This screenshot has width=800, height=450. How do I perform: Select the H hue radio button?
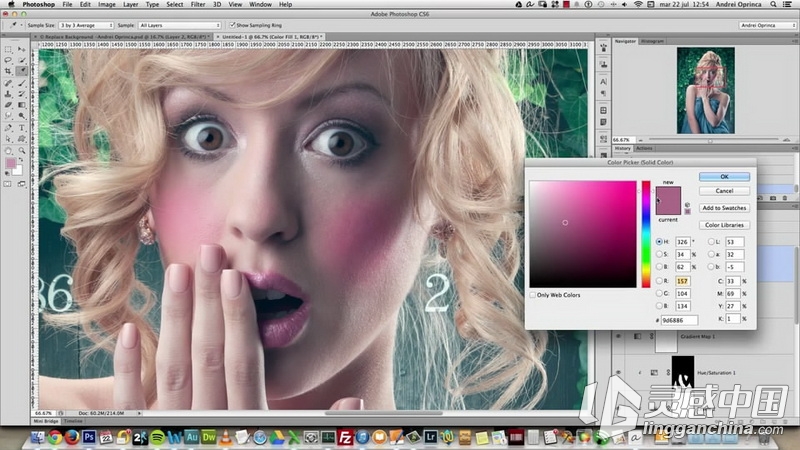[659, 241]
